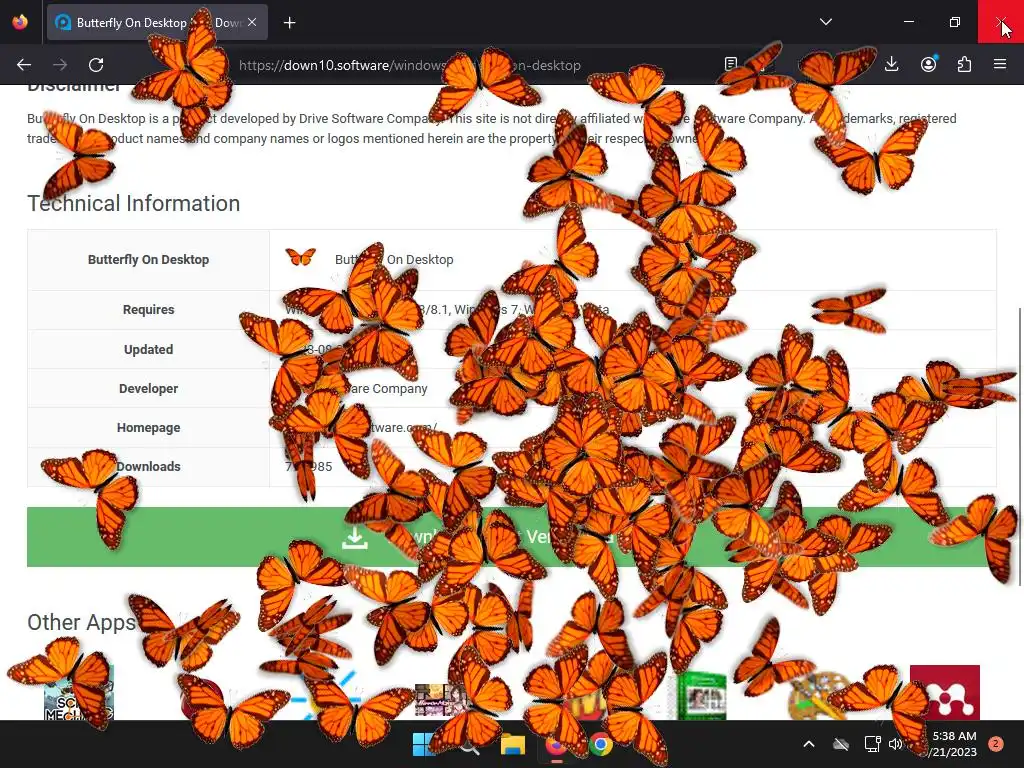The image size is (1024, 768).
Task: Click the OneDrive cloud tray icon
Action: tap(841, 744)
